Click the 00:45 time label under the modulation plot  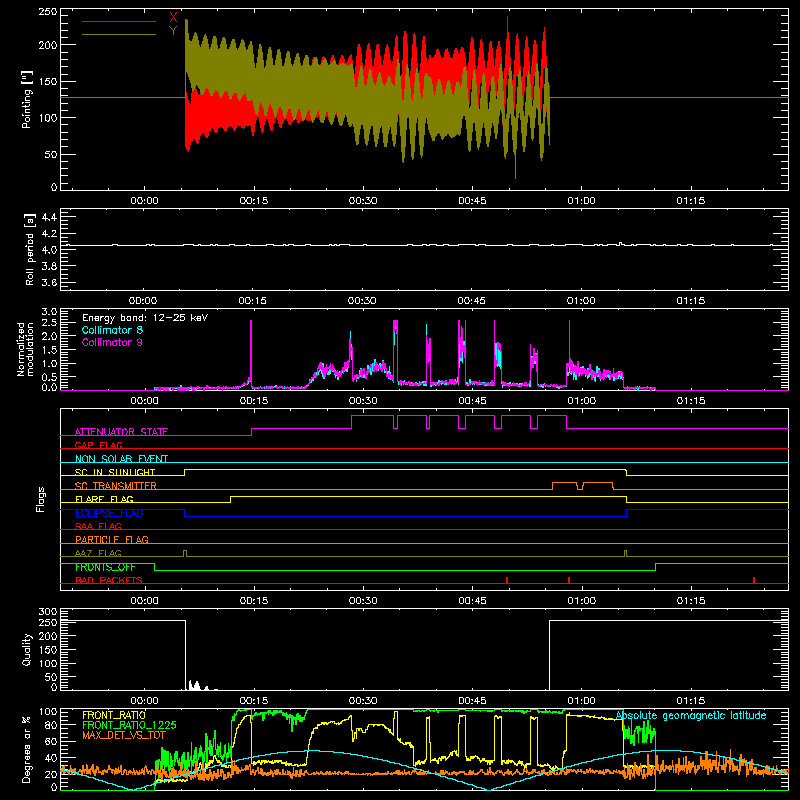pos(472,401)
